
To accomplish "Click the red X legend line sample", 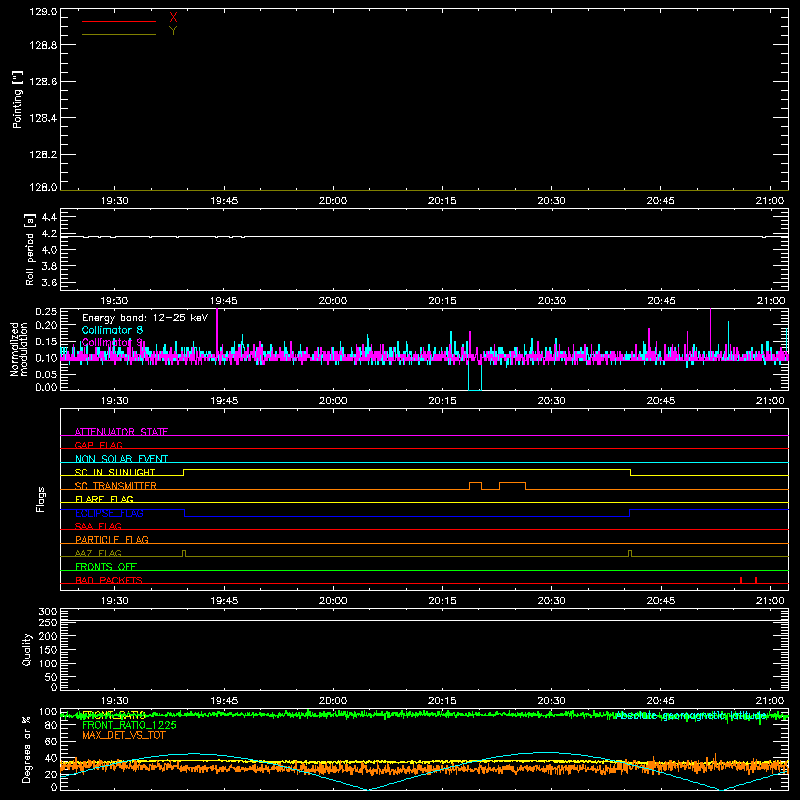I will 119,21.
